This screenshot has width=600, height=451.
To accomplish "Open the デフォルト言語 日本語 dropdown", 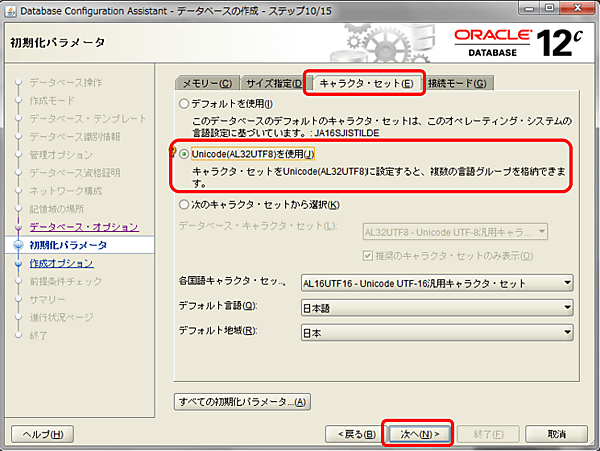I will pyautogui.click(x=437, y=308).
